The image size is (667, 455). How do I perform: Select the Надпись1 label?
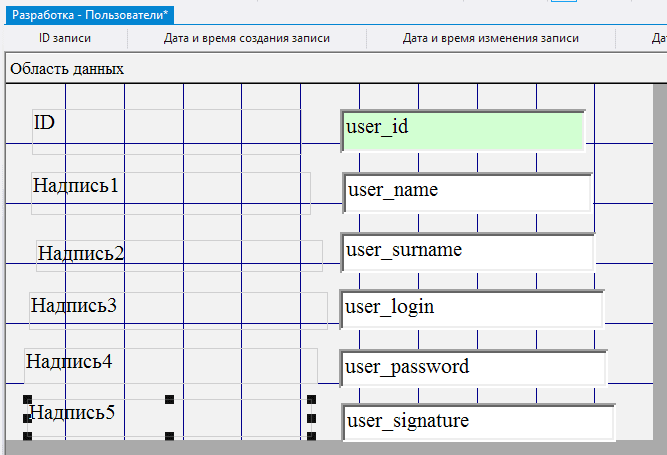tap(75, 186)
